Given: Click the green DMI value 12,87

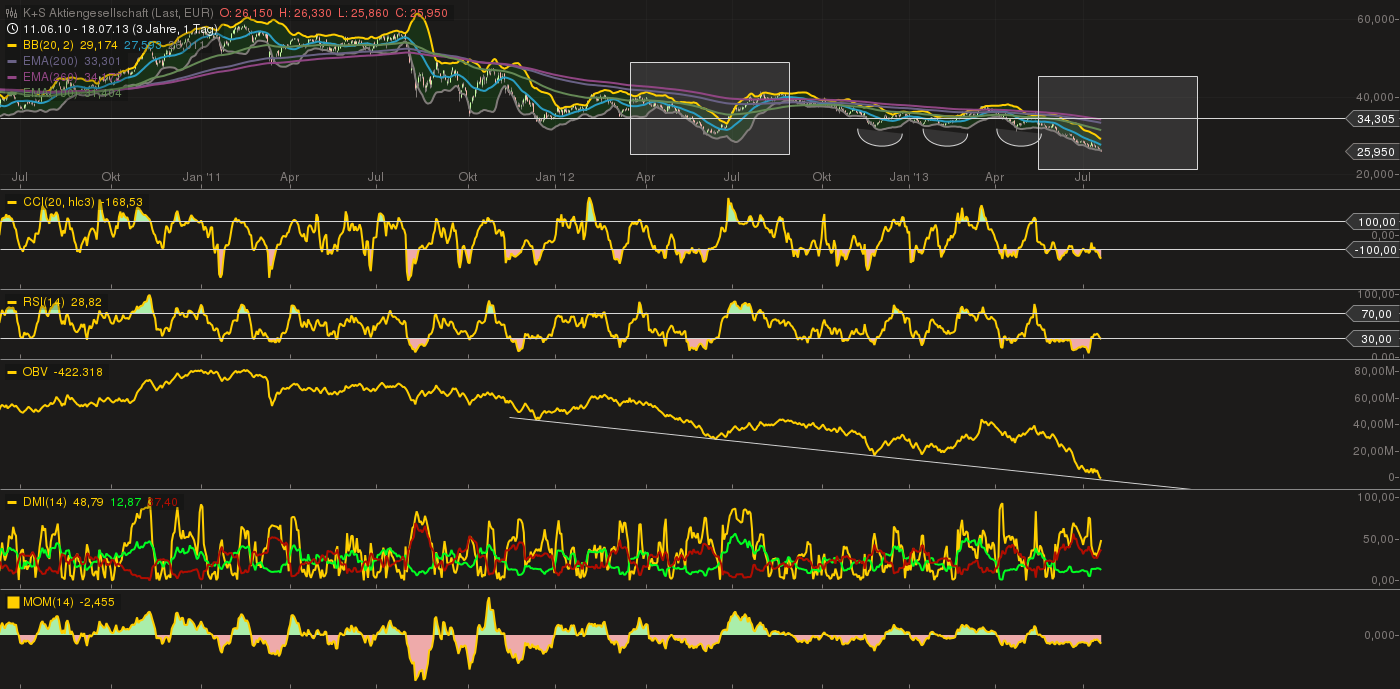Looking at the screenshot, I should coord(126,502).
